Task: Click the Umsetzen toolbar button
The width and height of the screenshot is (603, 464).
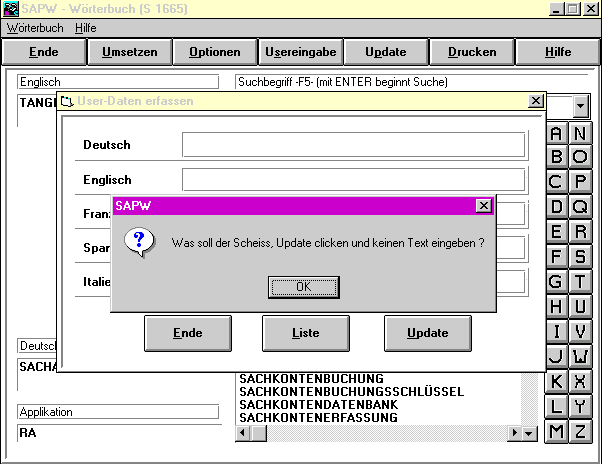Action: pyautogui.click(x=129, y=52)
